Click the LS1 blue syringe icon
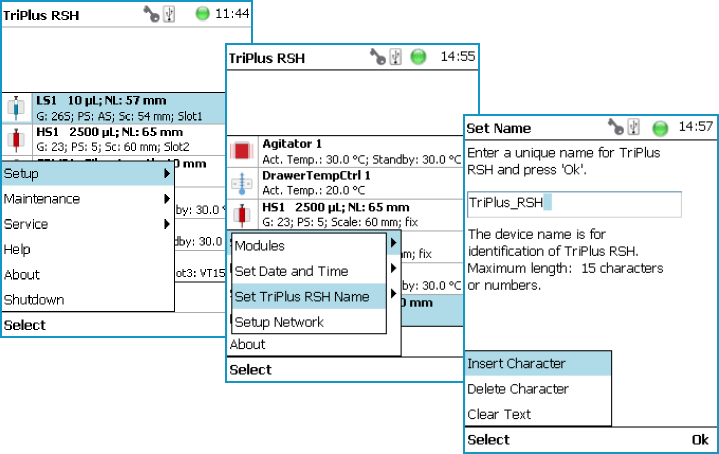This screenshot has height=454, width=719. click(x=17, y=108)
